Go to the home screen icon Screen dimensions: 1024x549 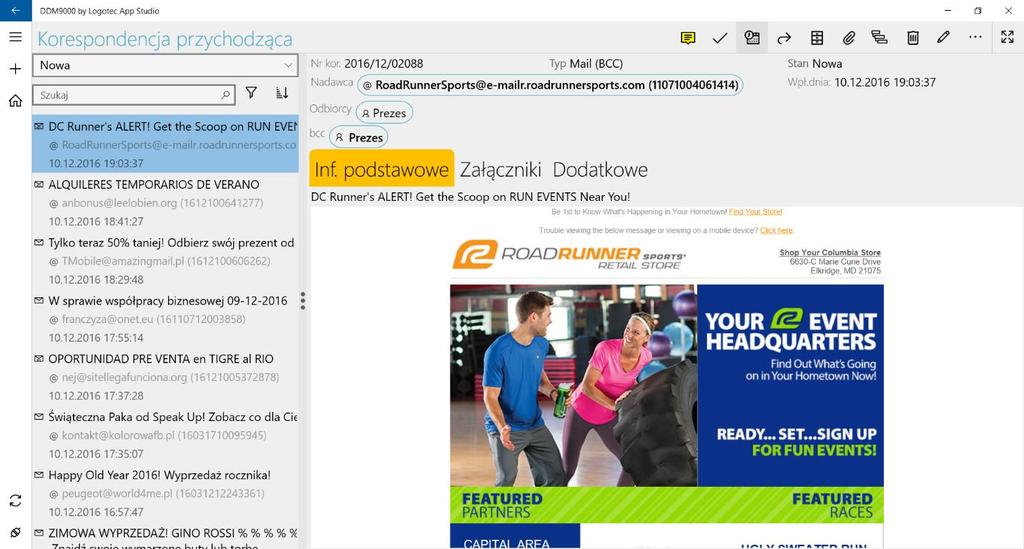click(x=16, y=101)
